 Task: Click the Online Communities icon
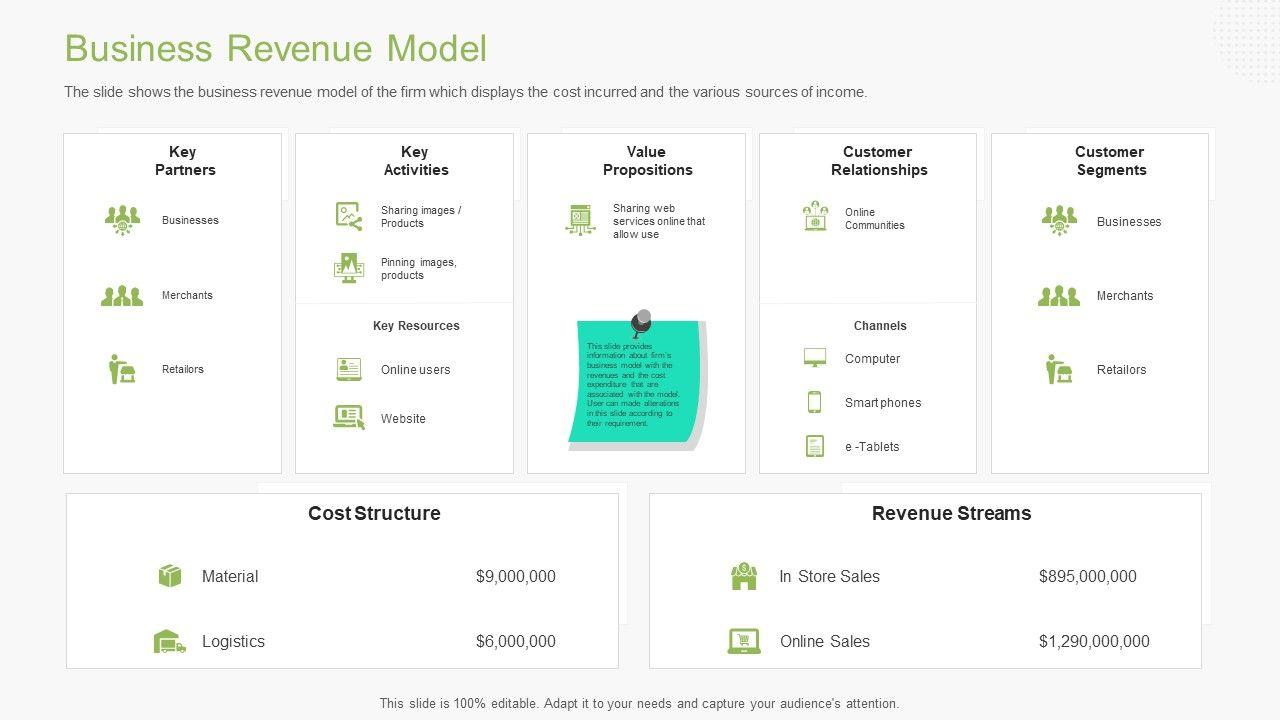click(x=815, y=217)
